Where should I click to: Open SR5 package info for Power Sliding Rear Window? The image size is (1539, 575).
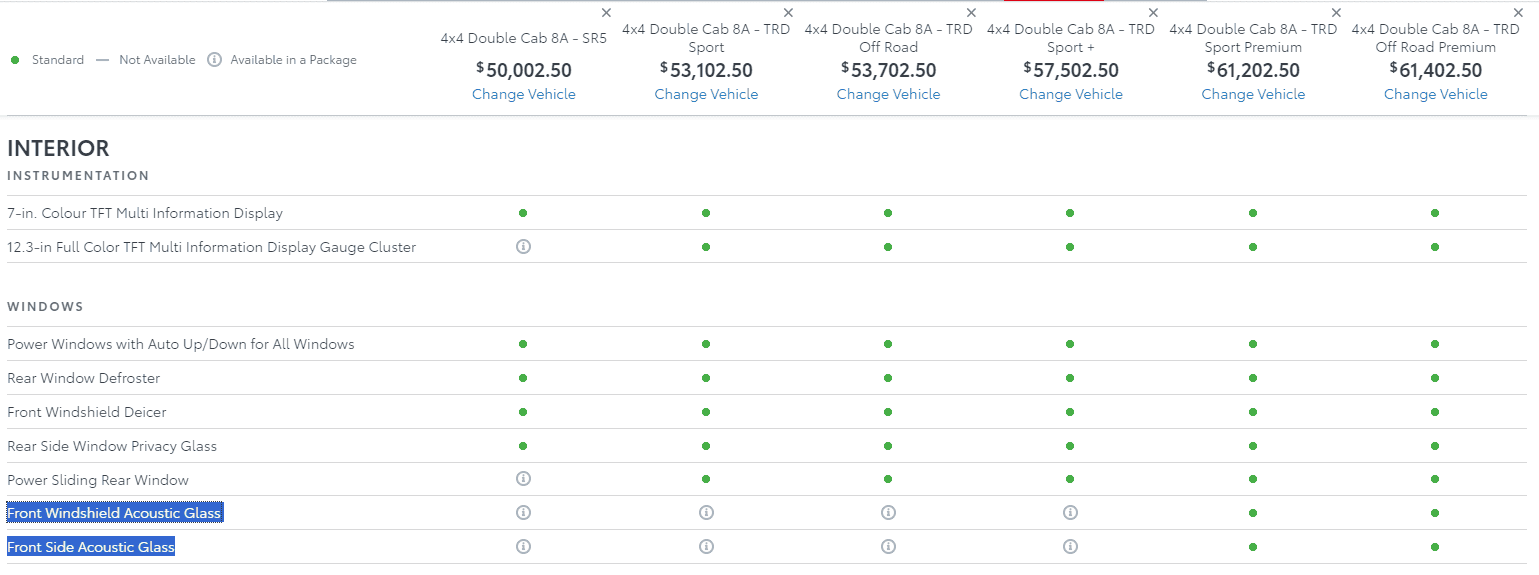[523, 479]
